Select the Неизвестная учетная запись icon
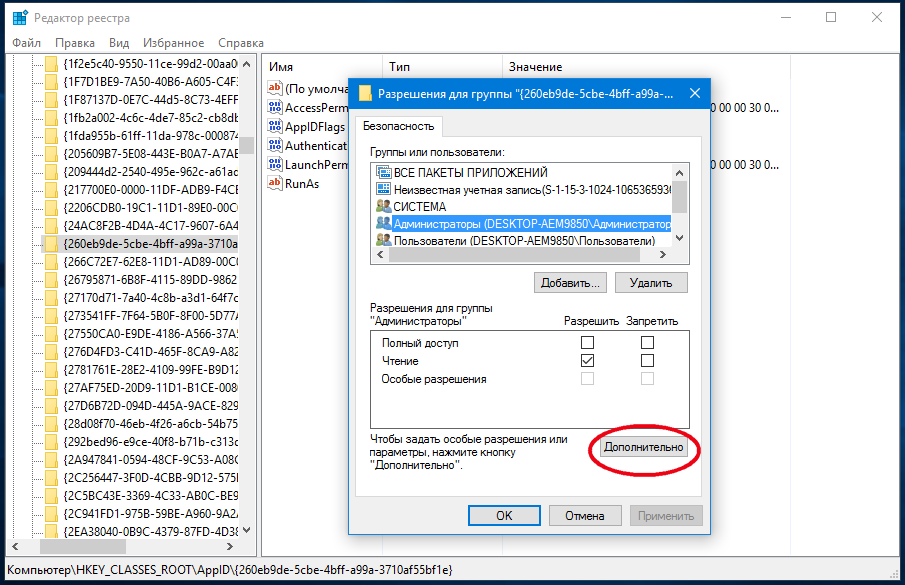The image size is (905, 585). 382,189
